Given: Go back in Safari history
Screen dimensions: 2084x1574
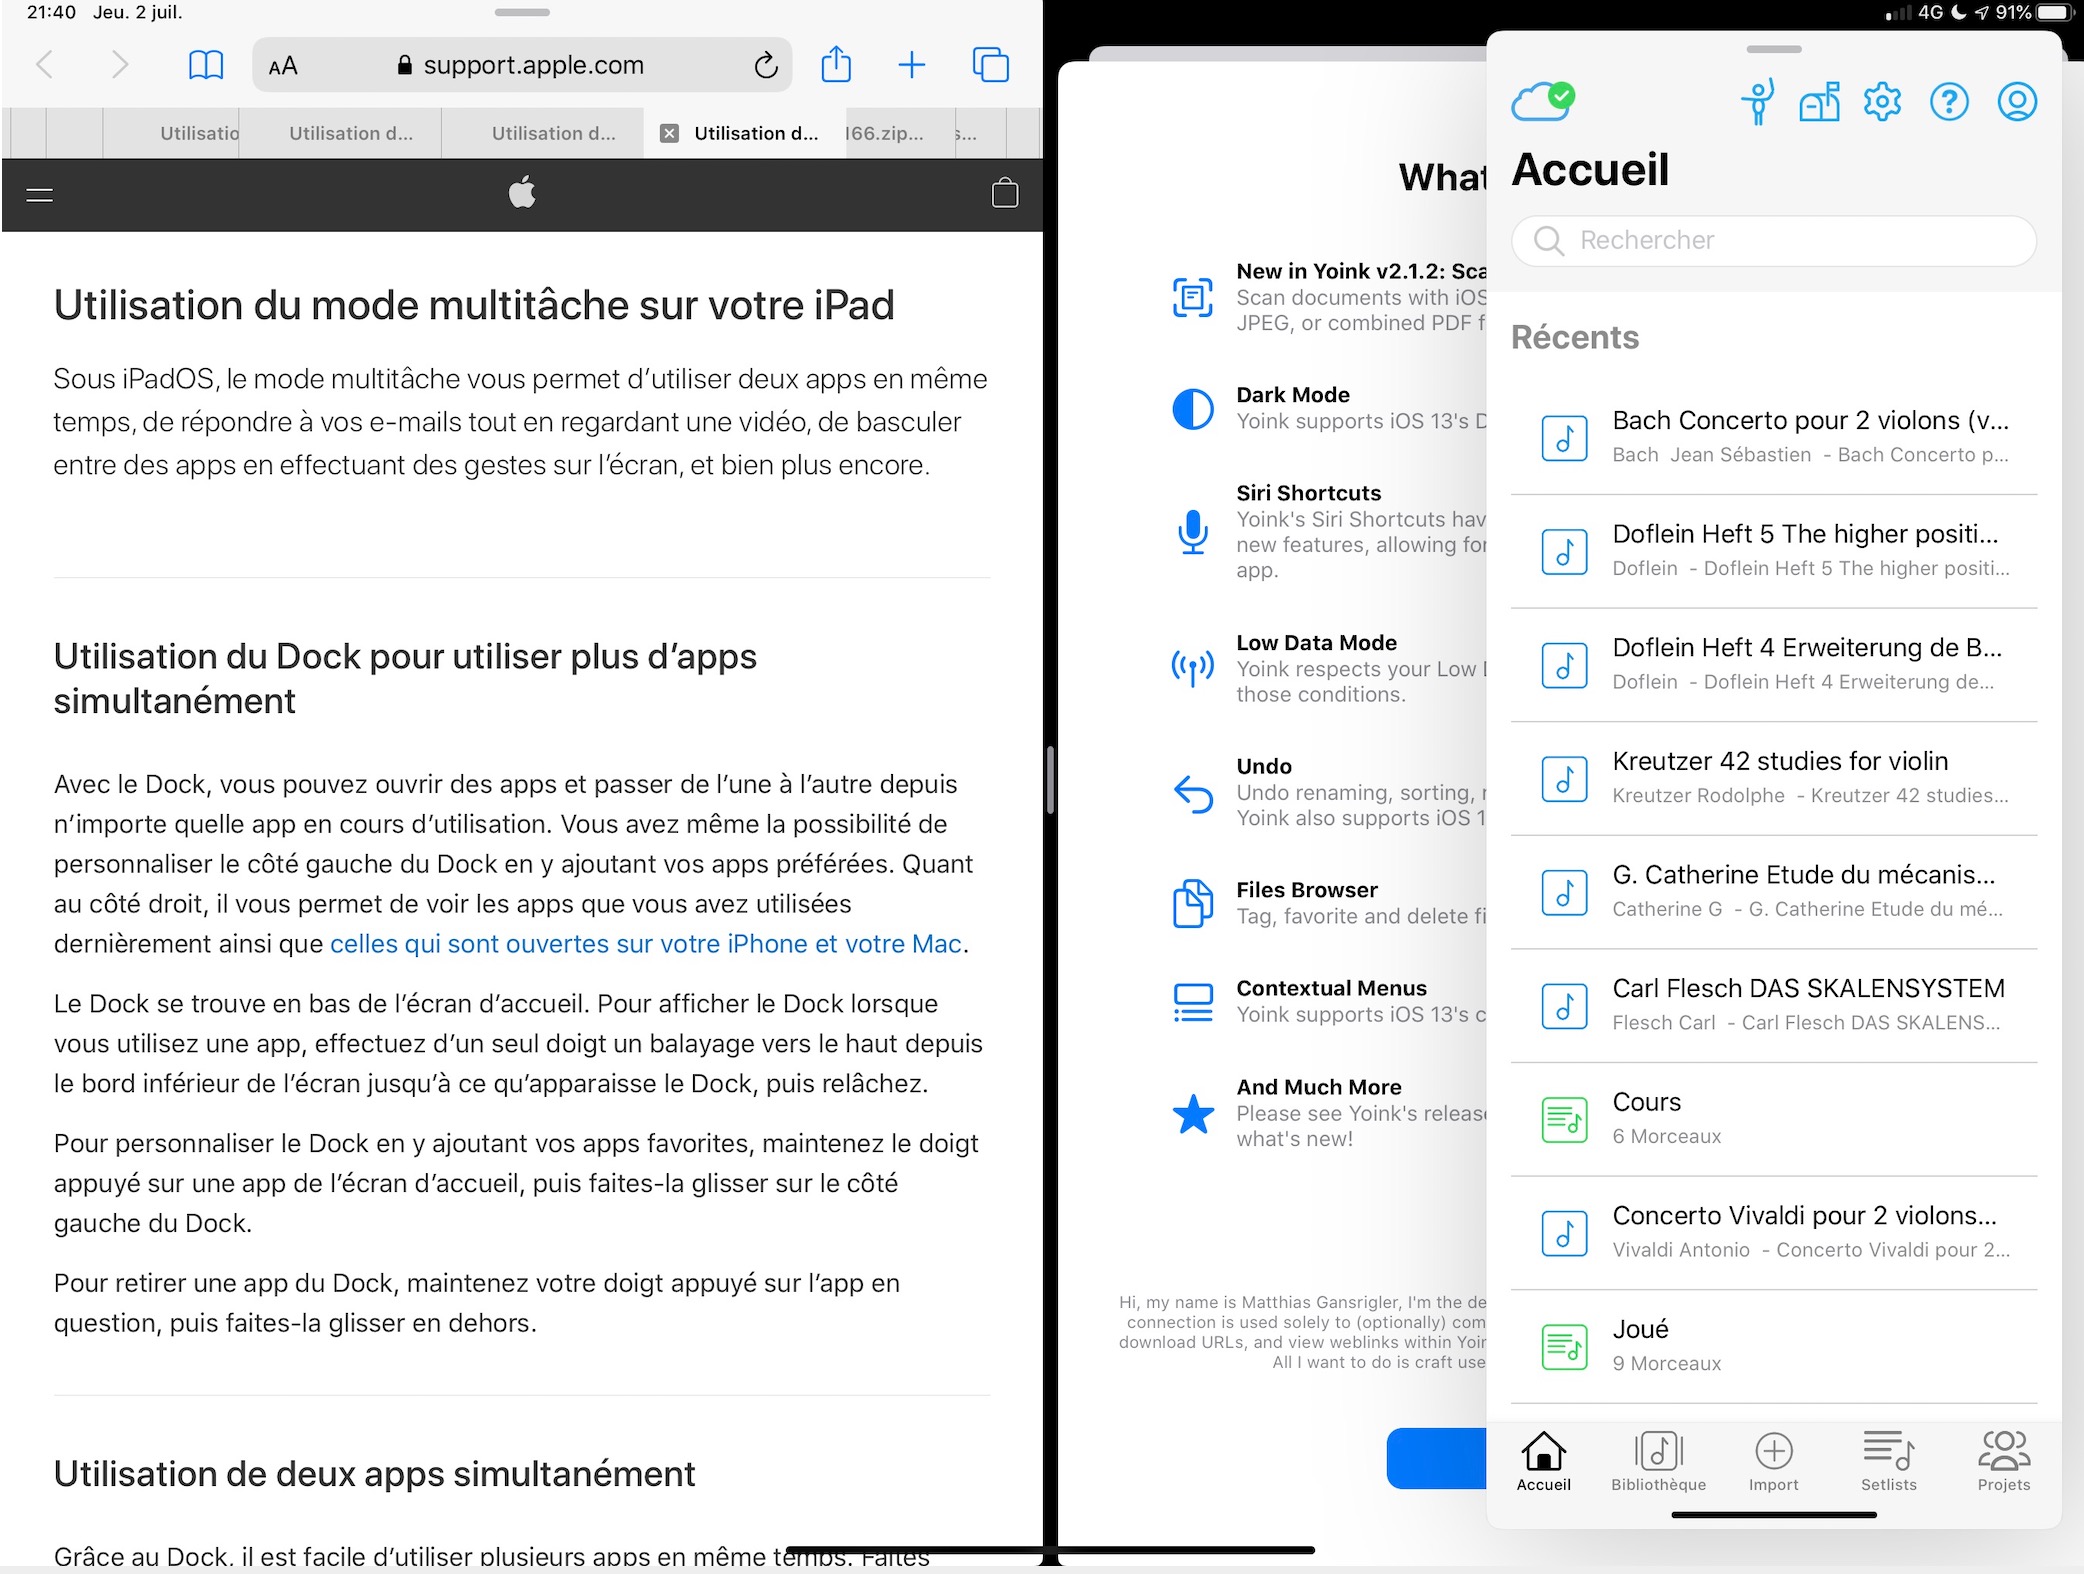Looking at the screenshot, I should click(45, 66).
